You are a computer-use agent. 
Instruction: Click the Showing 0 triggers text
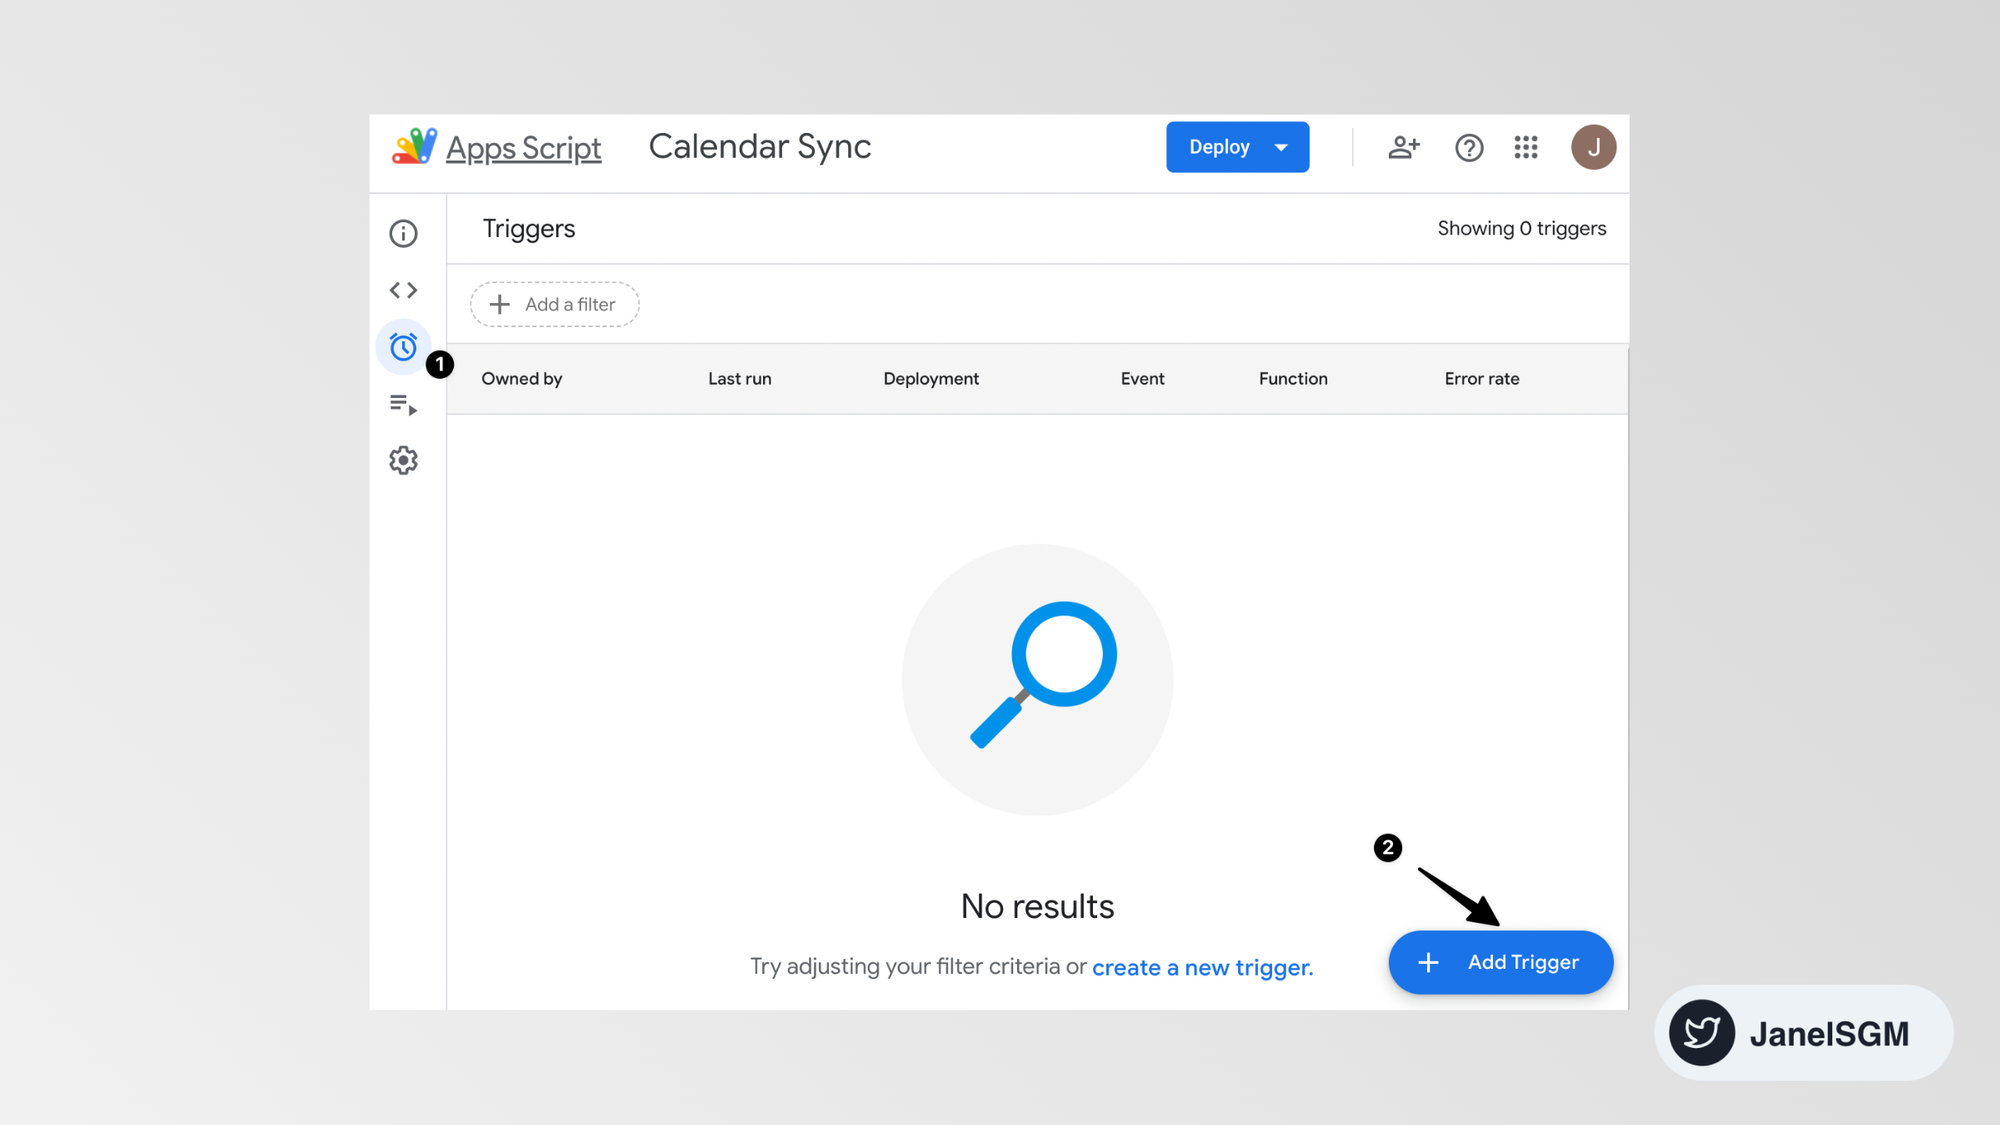(x=1521, y=228)
